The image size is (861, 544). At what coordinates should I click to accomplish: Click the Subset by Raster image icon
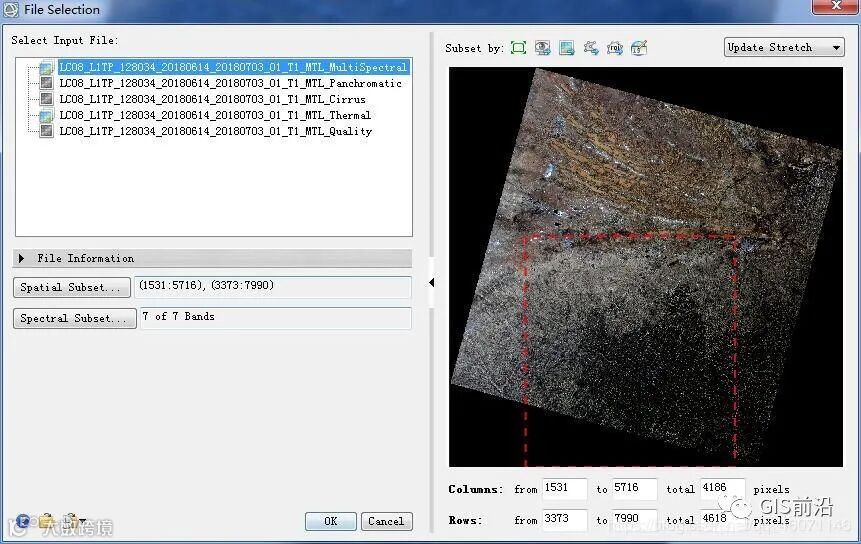click(567, 48)
